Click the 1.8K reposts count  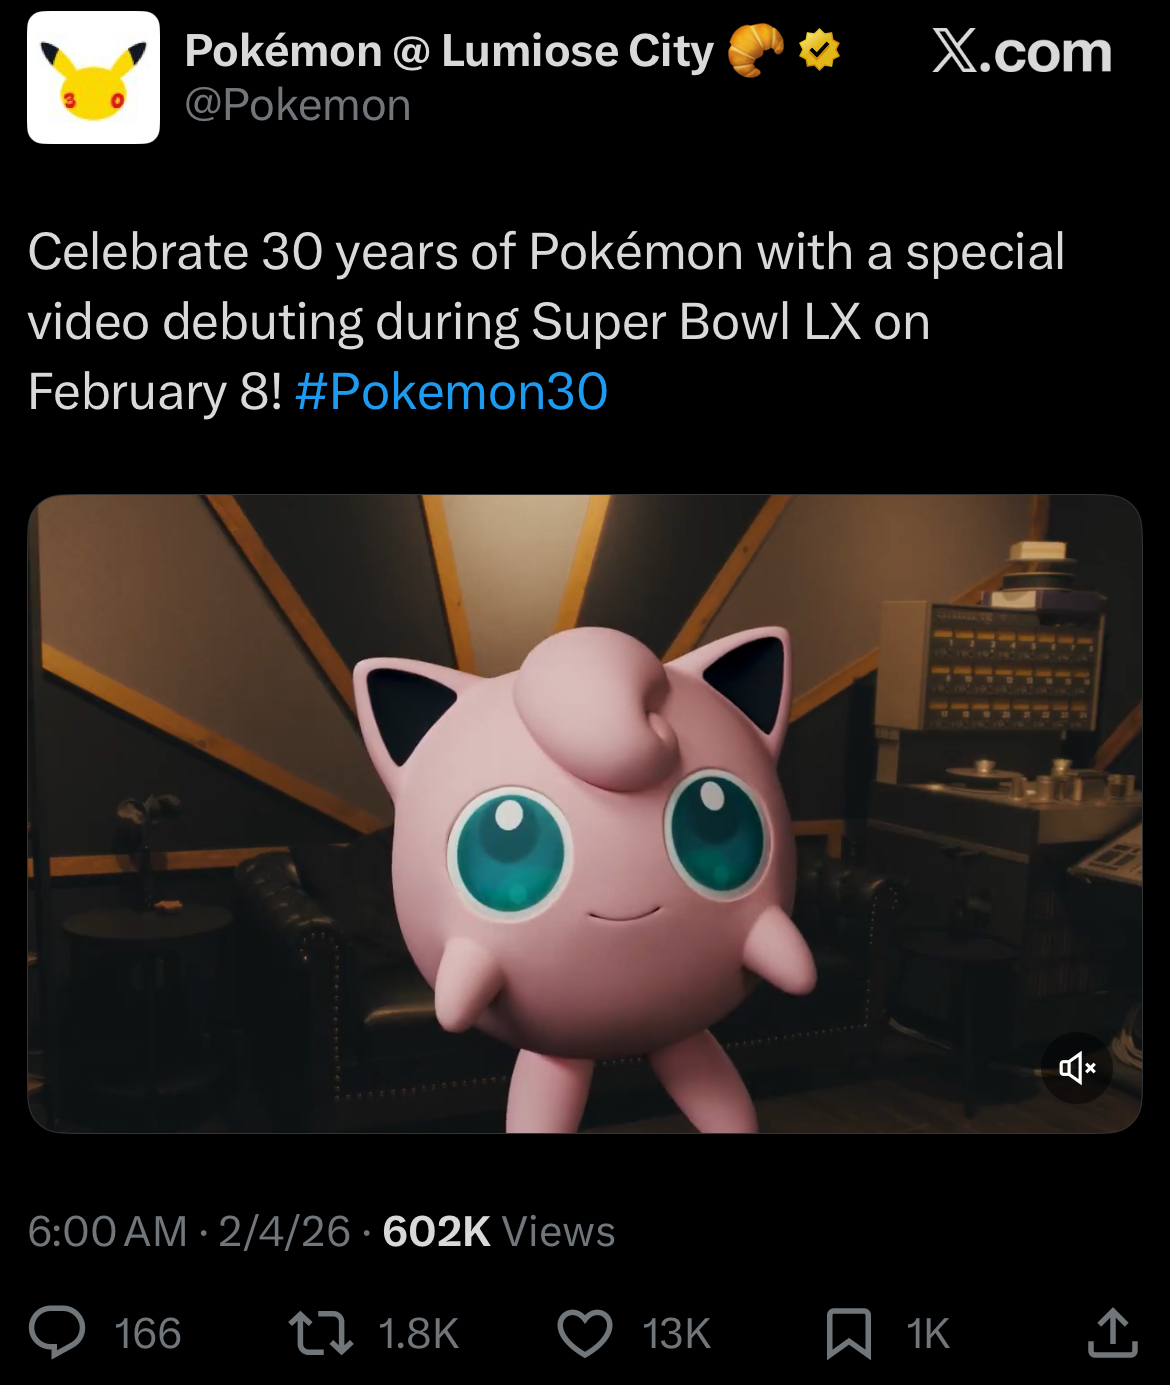(418, 1334)
